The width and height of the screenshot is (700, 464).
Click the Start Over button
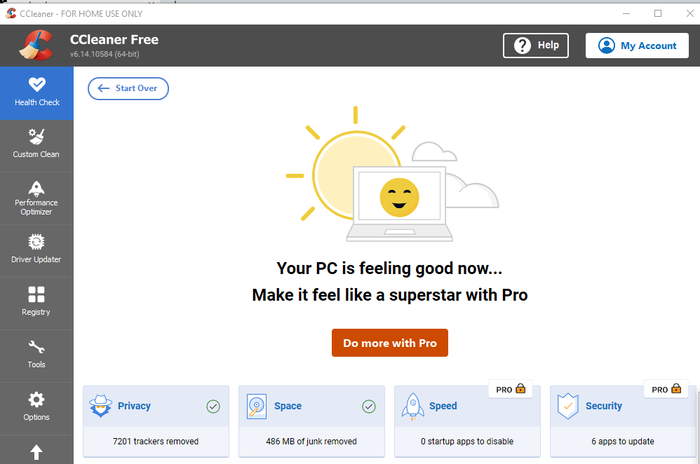[128, 88]
